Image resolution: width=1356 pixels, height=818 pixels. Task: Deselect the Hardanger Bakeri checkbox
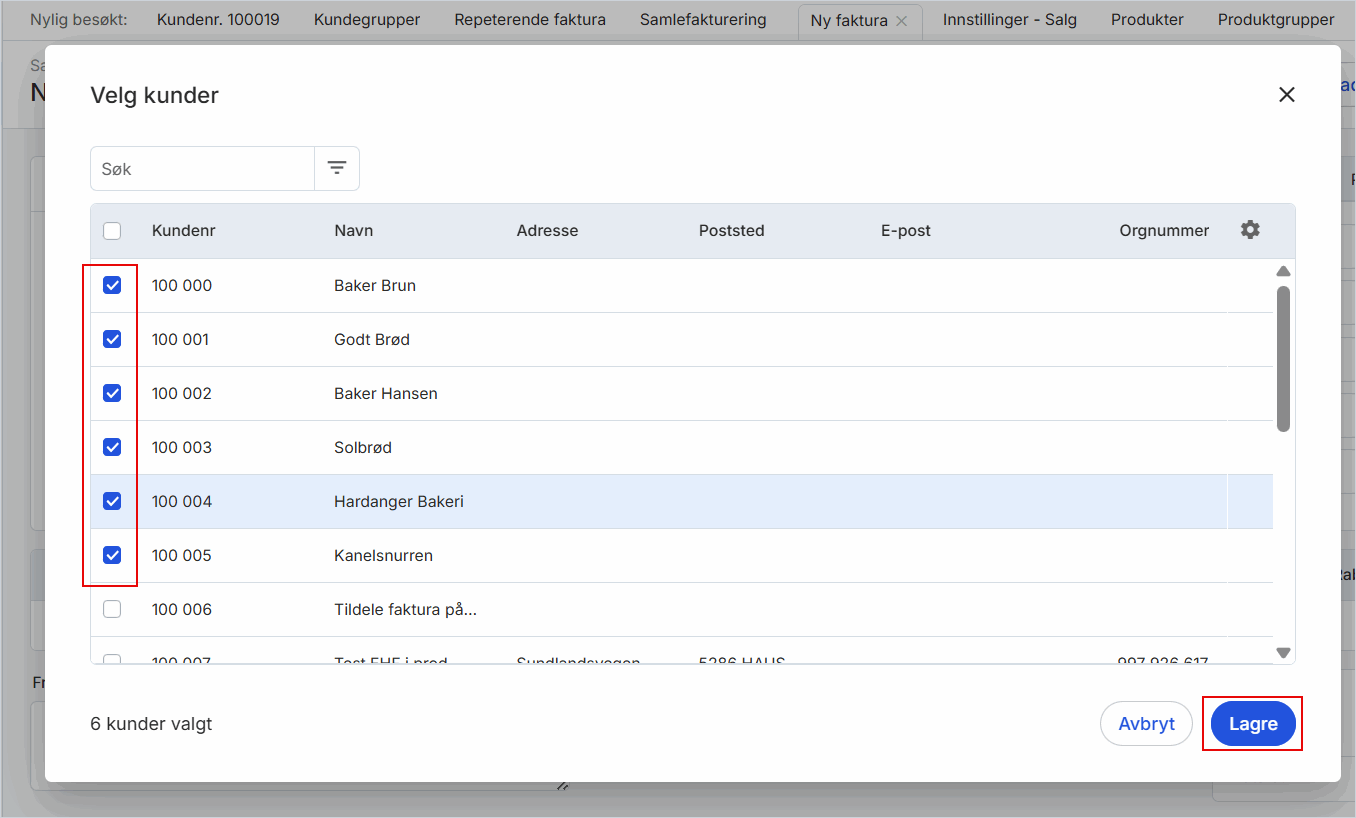tap(112, 501)
